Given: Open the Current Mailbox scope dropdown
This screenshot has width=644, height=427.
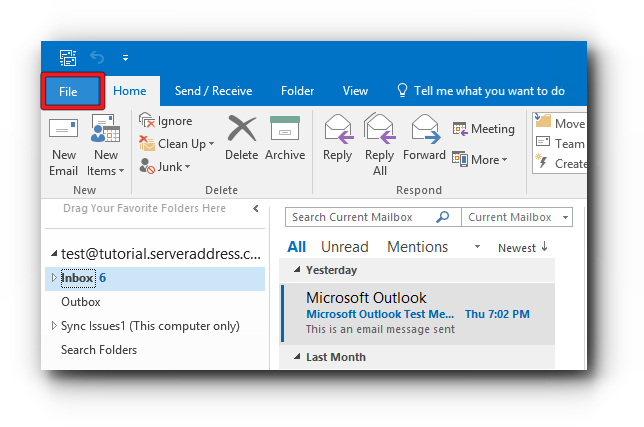Looking at the screenshot, I should (x=517, y=217).
